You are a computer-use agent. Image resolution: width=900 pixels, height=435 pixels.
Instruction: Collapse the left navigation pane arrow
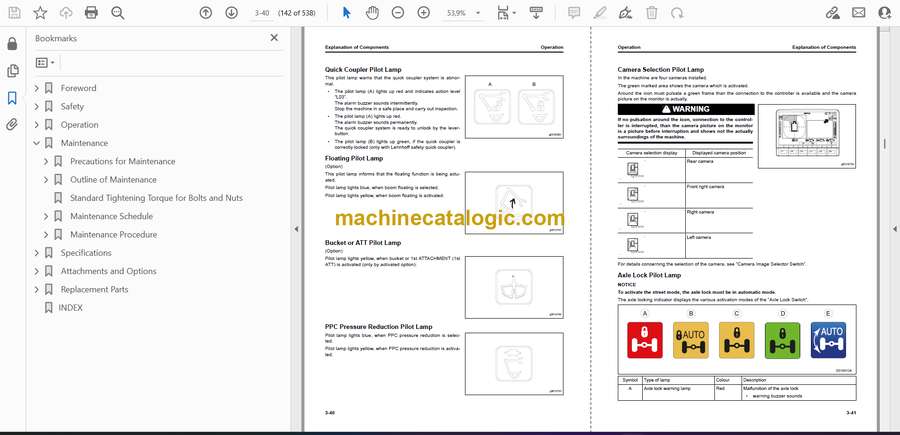pyautogui.click(x=296, y=229)
